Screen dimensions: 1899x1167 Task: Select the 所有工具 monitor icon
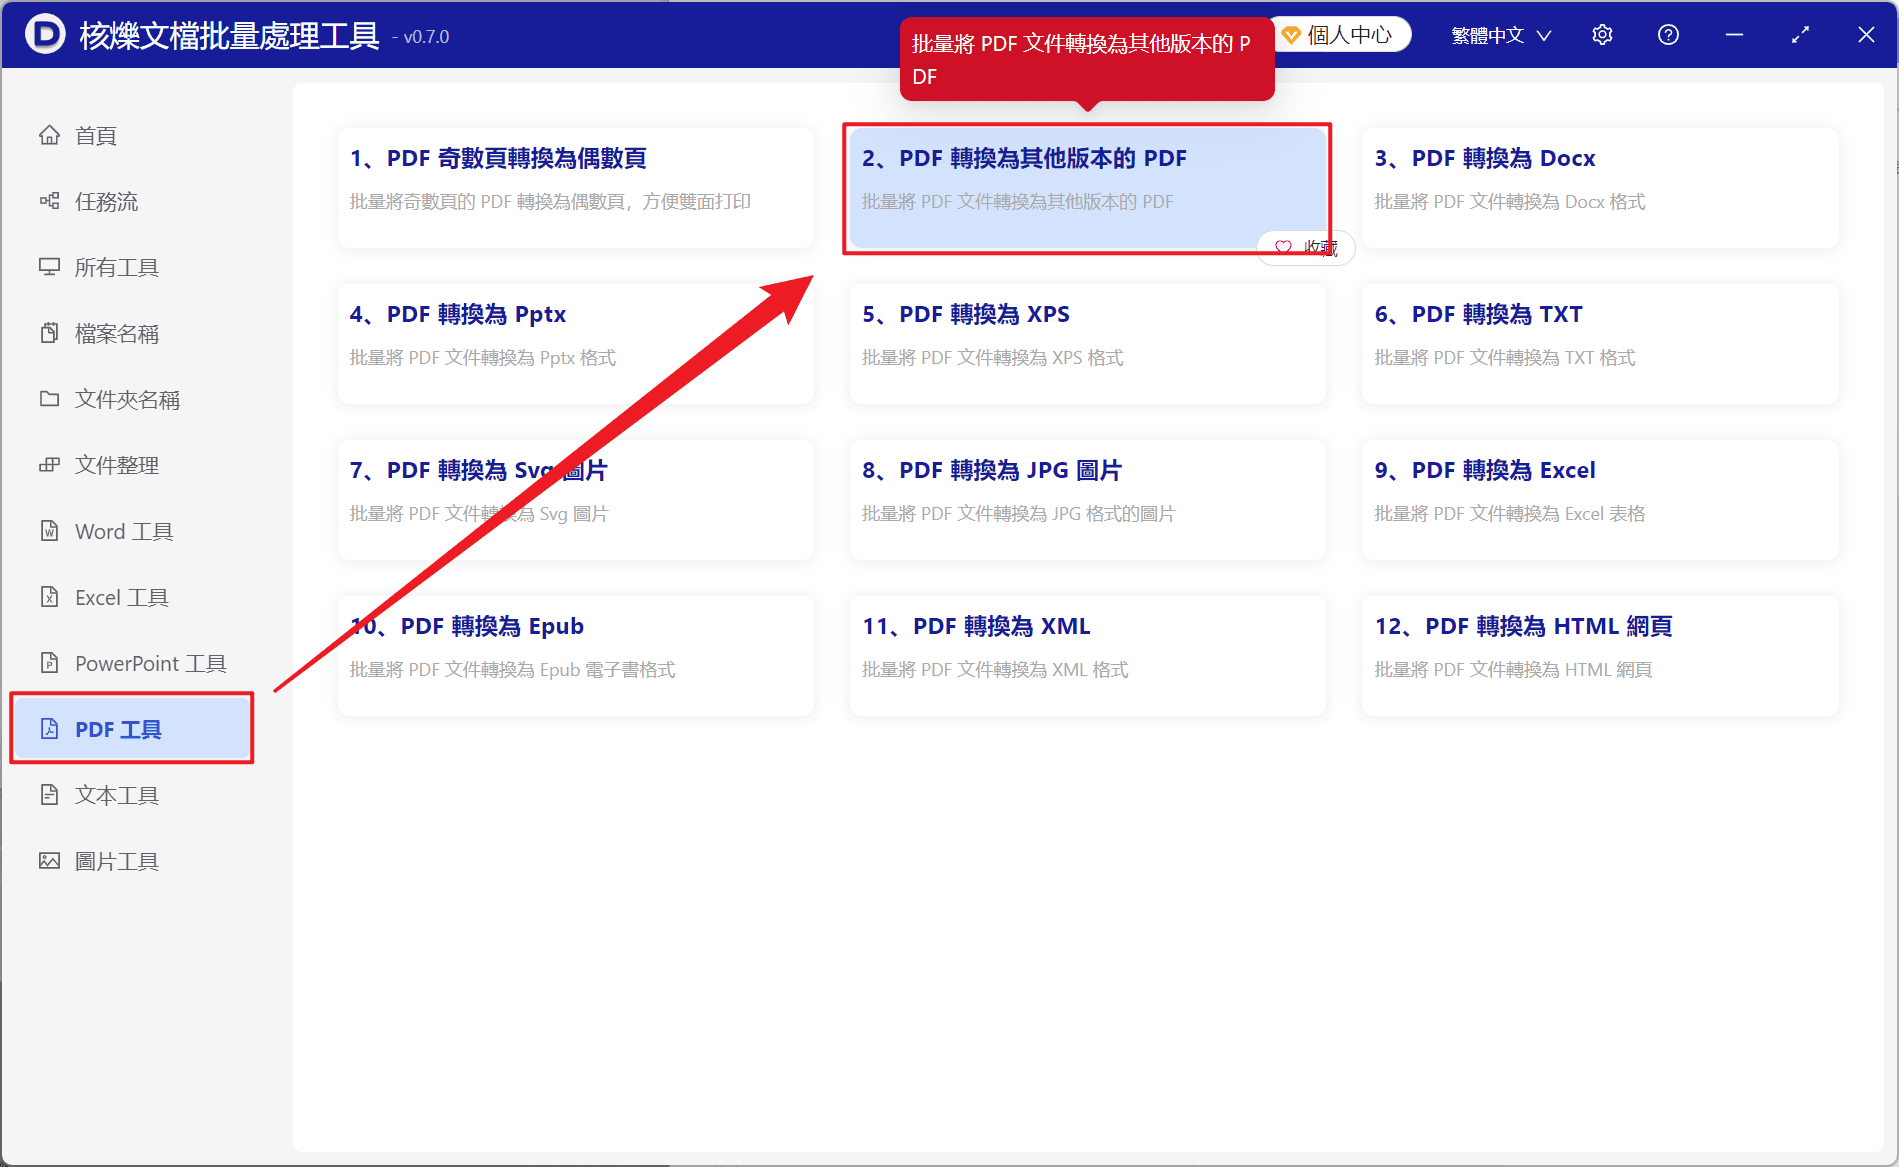49,267
